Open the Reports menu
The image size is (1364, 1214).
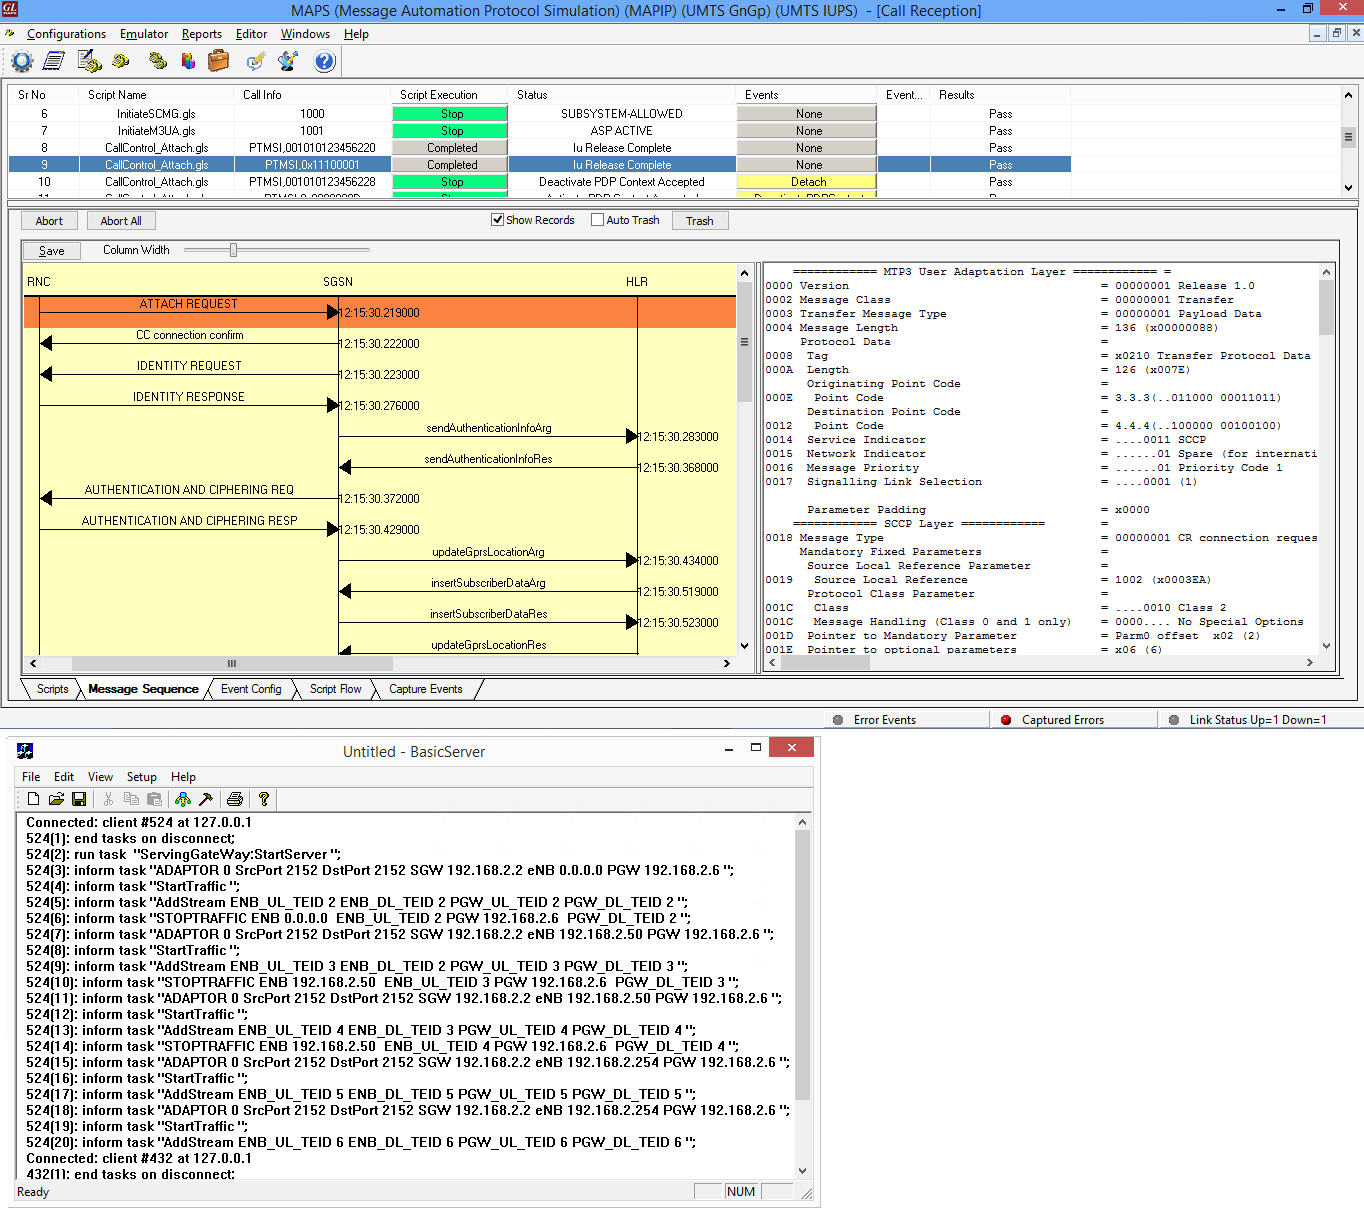pos(201,34)
